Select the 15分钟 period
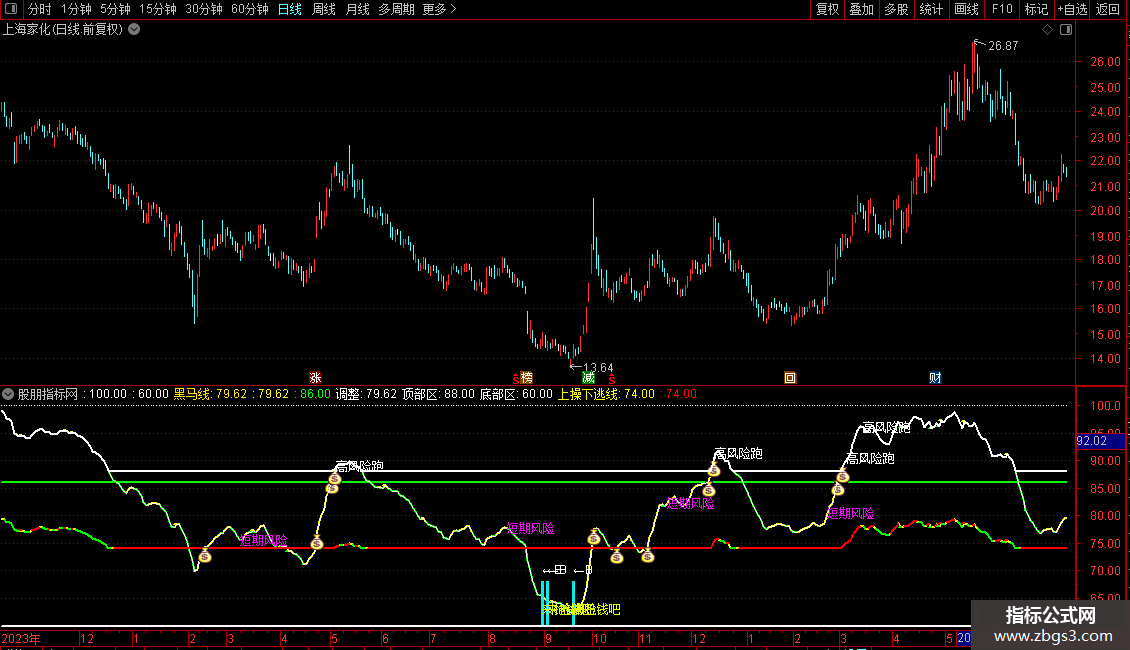Screen dimensions: 1130x650 pyautogui.click(x=157, y=9)
